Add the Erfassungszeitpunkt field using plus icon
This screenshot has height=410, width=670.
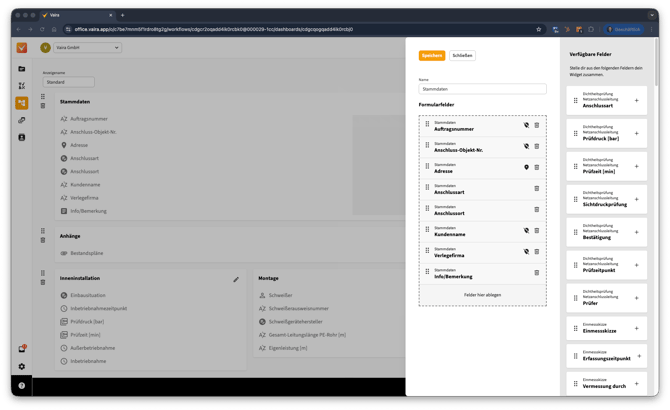coord(637,355)
